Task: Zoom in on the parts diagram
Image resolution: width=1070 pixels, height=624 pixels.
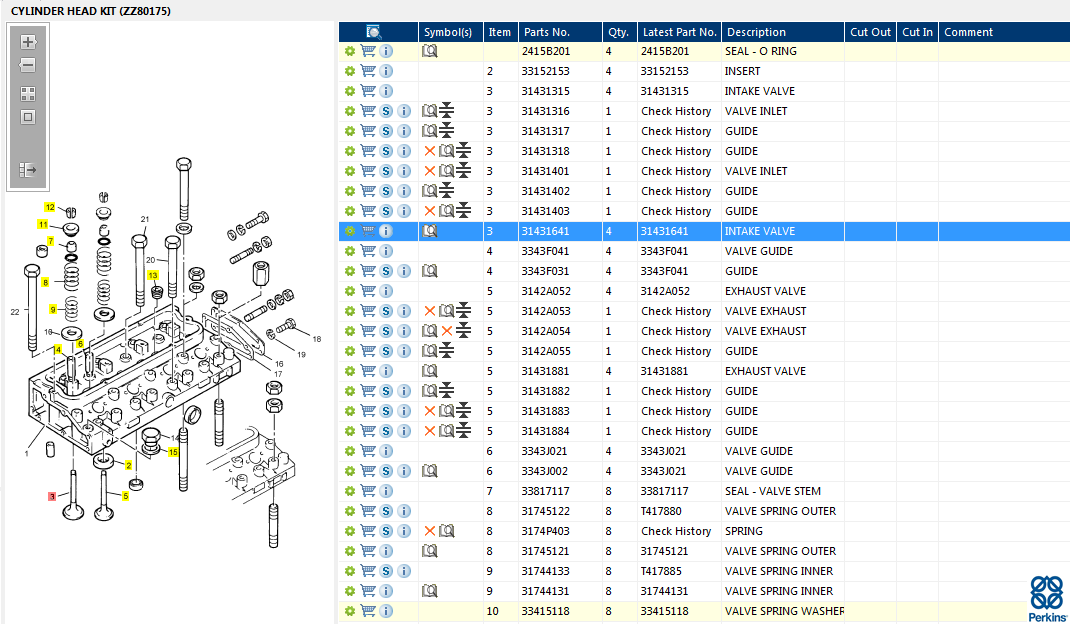Action: coord(28,42)
